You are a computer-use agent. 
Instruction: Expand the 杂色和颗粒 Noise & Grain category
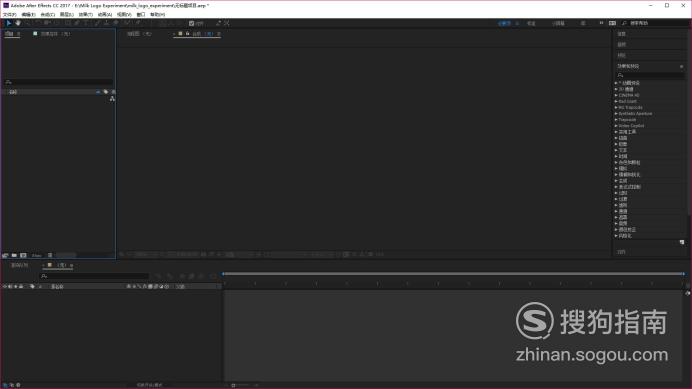pos(616,162)
